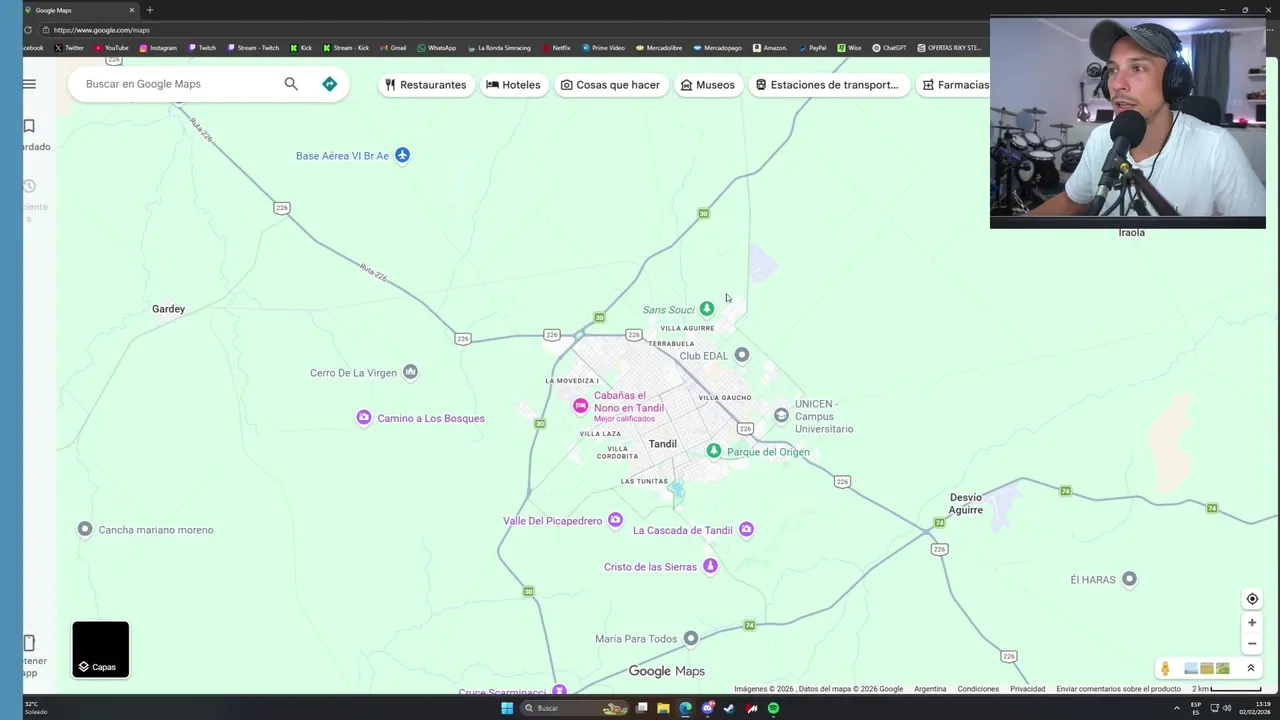Click the Desvío Aguirre label
The image size is (1280, 720).
966,503
